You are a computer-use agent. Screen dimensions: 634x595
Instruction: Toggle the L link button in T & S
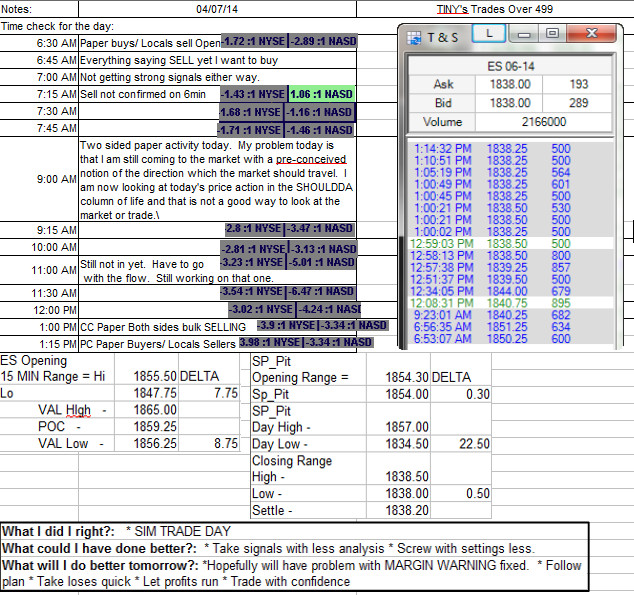(x=489, y=34)
